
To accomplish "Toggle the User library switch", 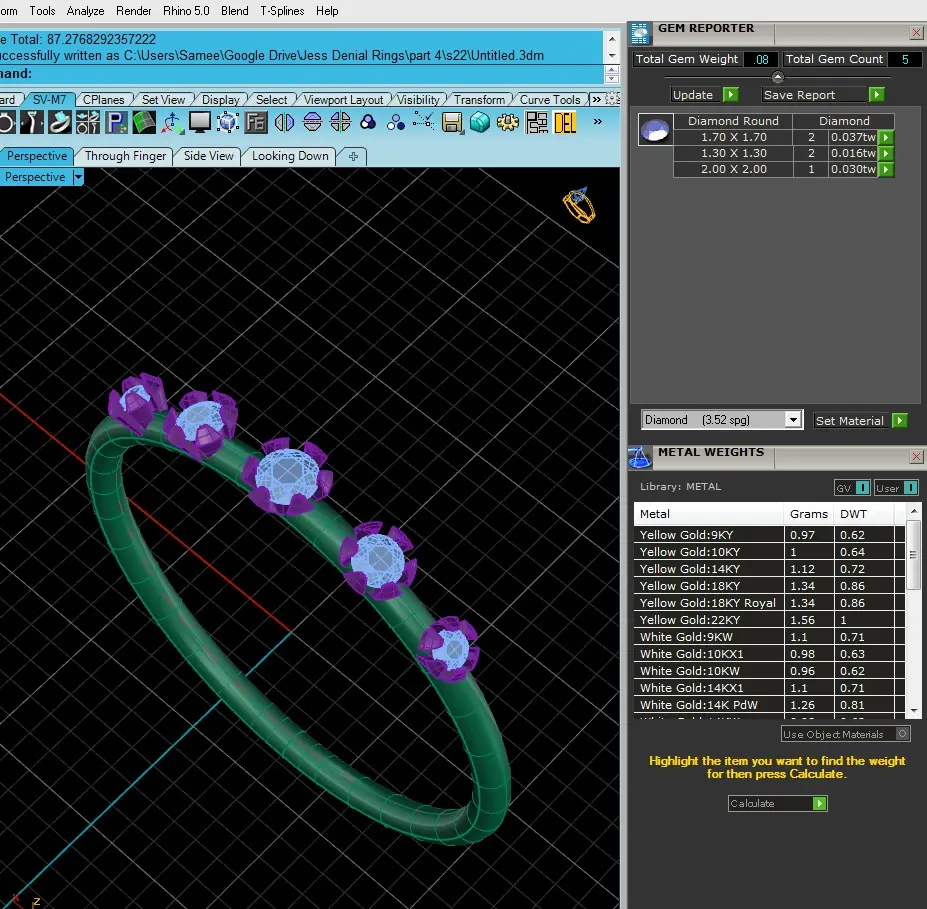I will point(910,488).
